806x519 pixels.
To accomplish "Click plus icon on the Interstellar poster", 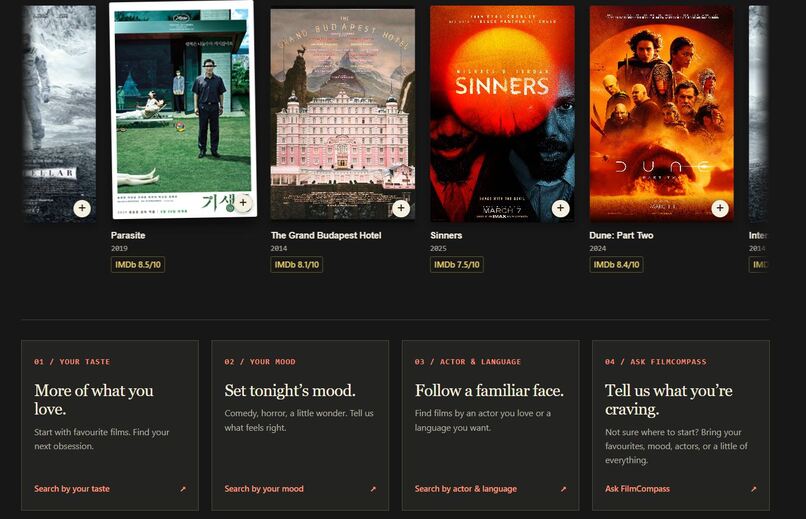I will coord(82,208).
